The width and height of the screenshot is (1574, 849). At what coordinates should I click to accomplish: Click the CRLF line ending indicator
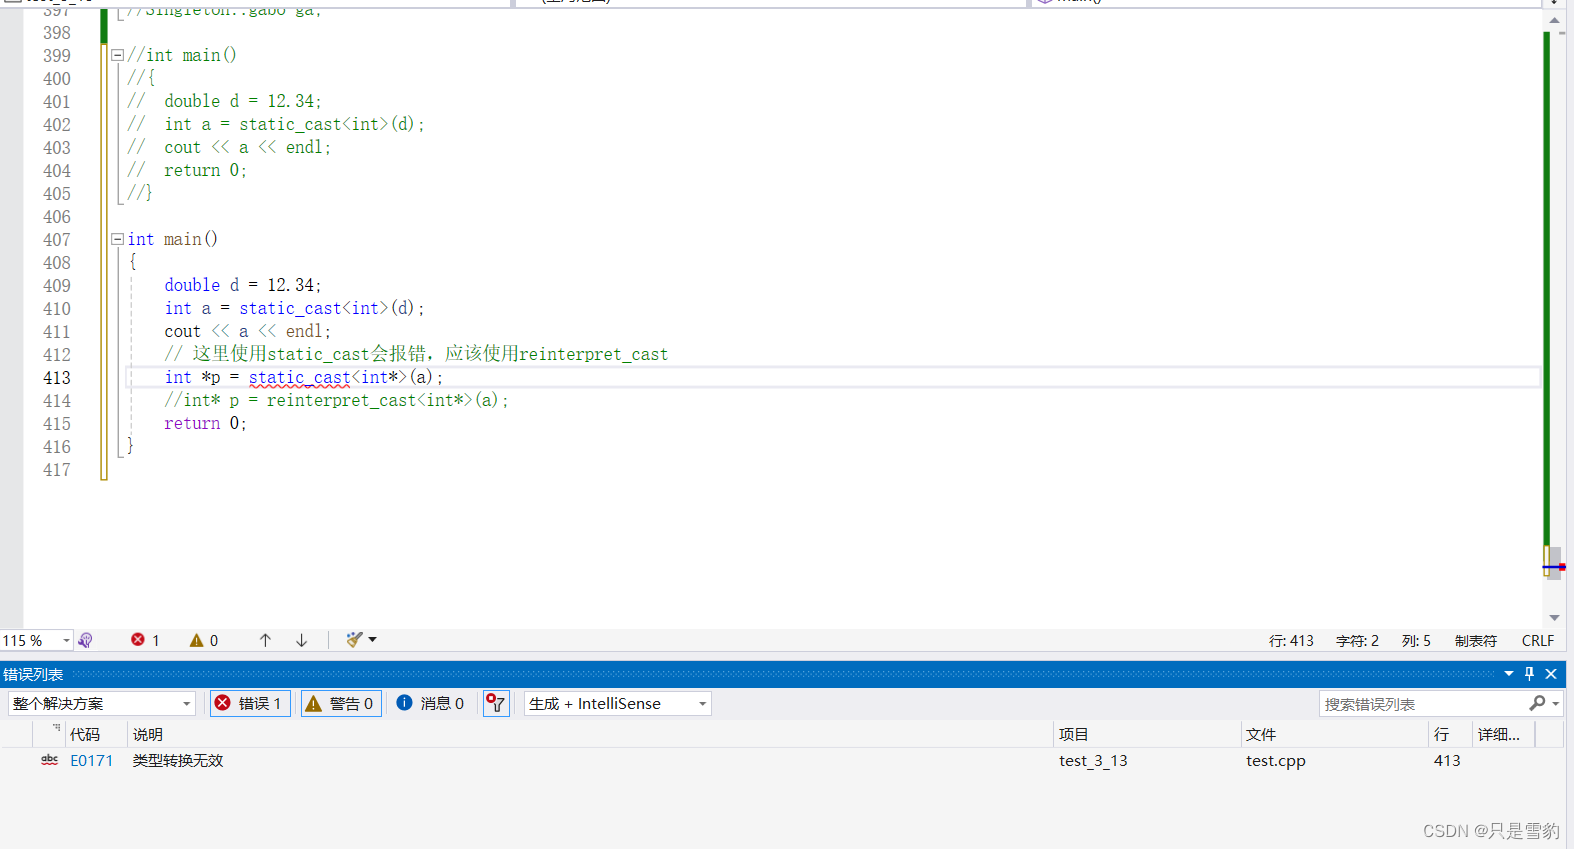[1538, 641]
